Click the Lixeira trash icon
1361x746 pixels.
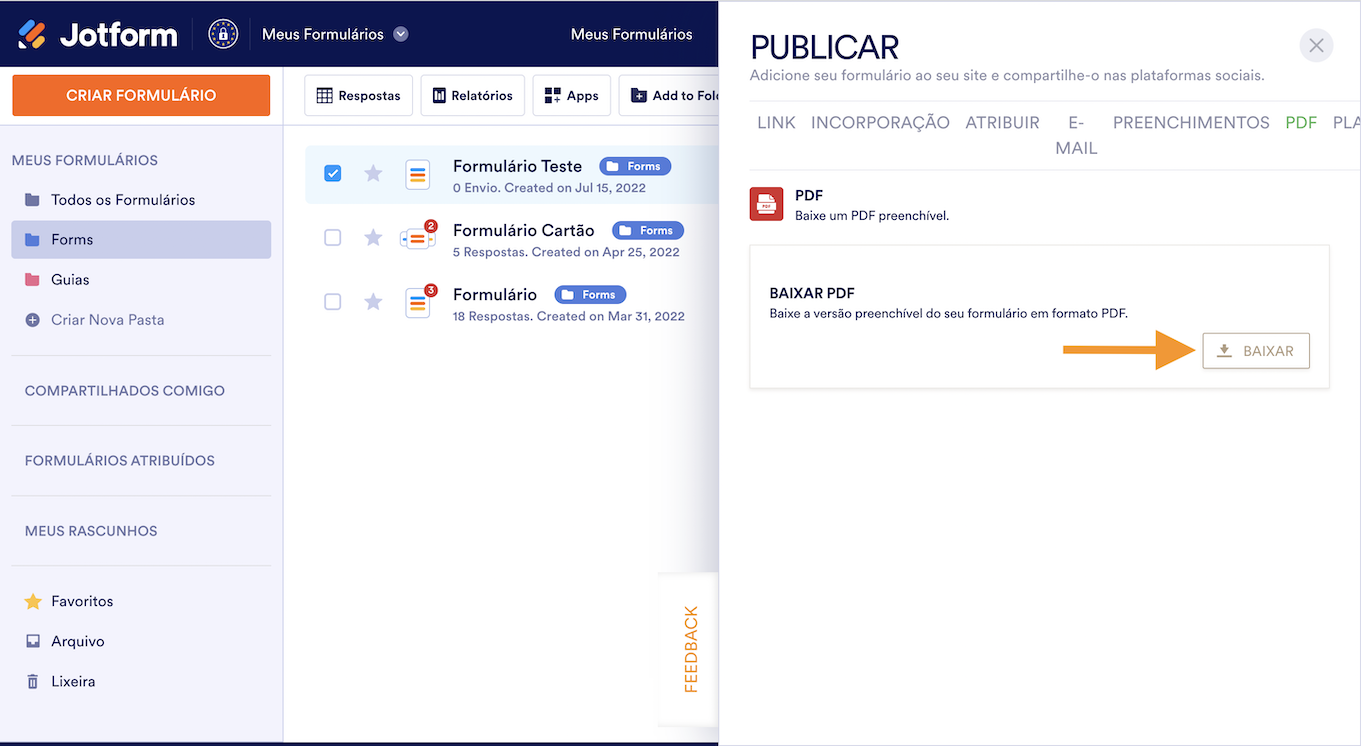pos(32,681)
